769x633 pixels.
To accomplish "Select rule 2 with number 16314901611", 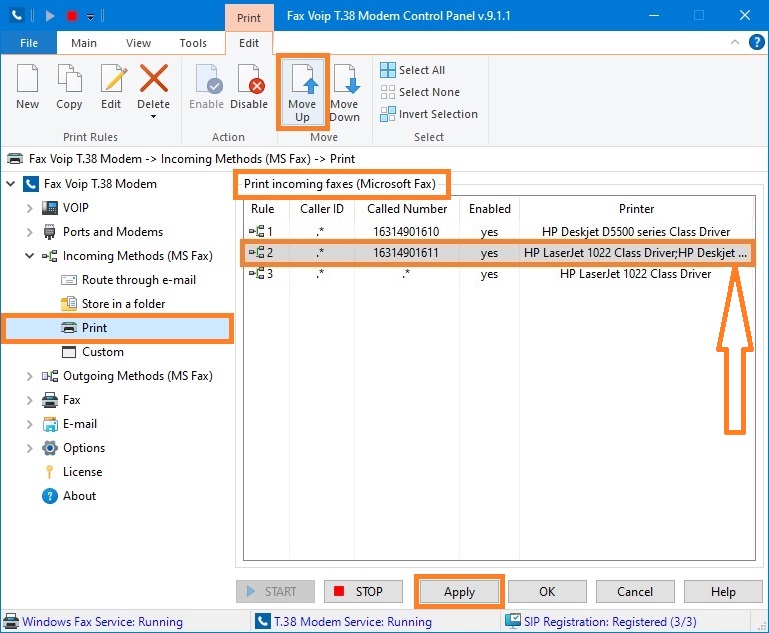I will [x=499, y=253].
